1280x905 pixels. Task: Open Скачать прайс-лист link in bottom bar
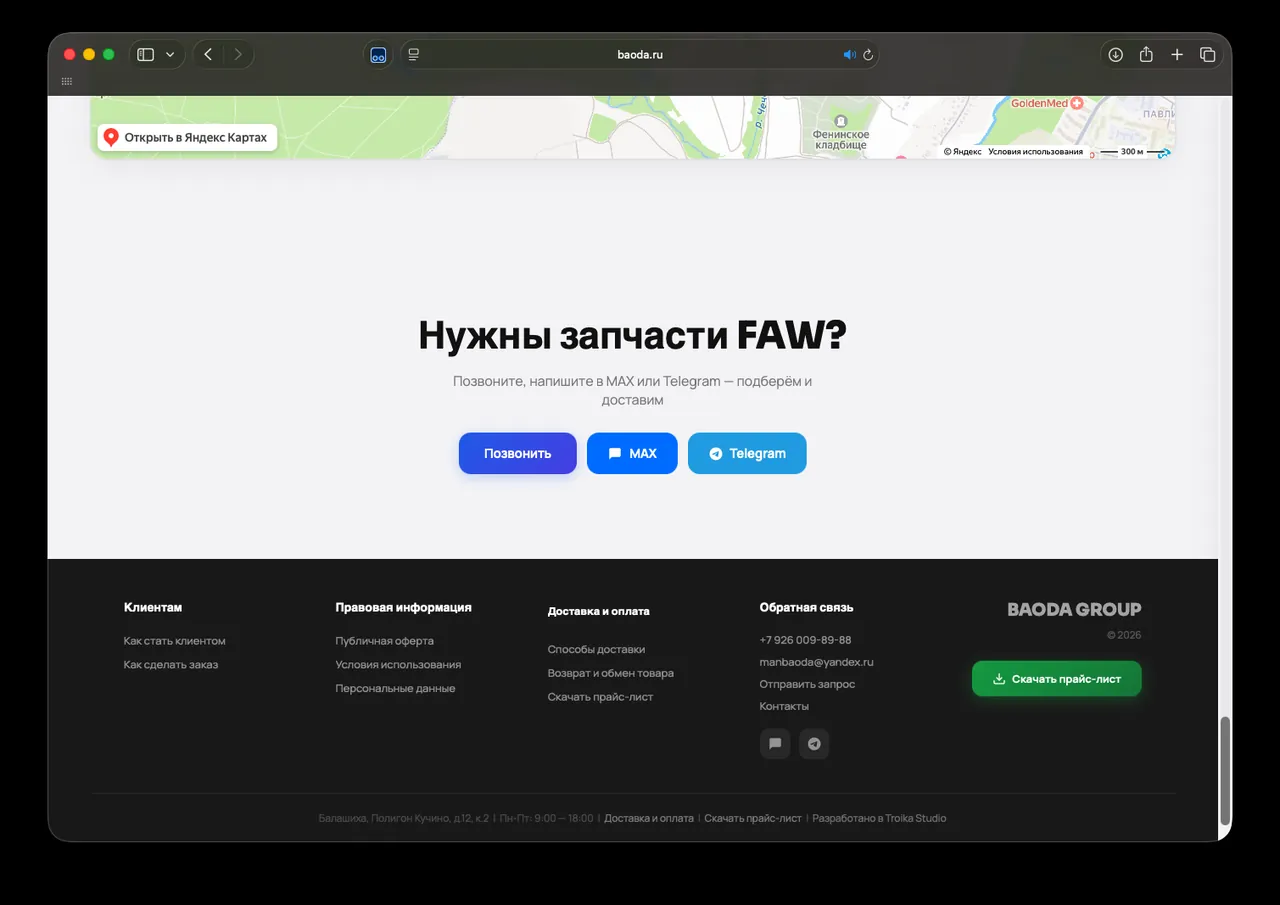[x=753, y=818]
